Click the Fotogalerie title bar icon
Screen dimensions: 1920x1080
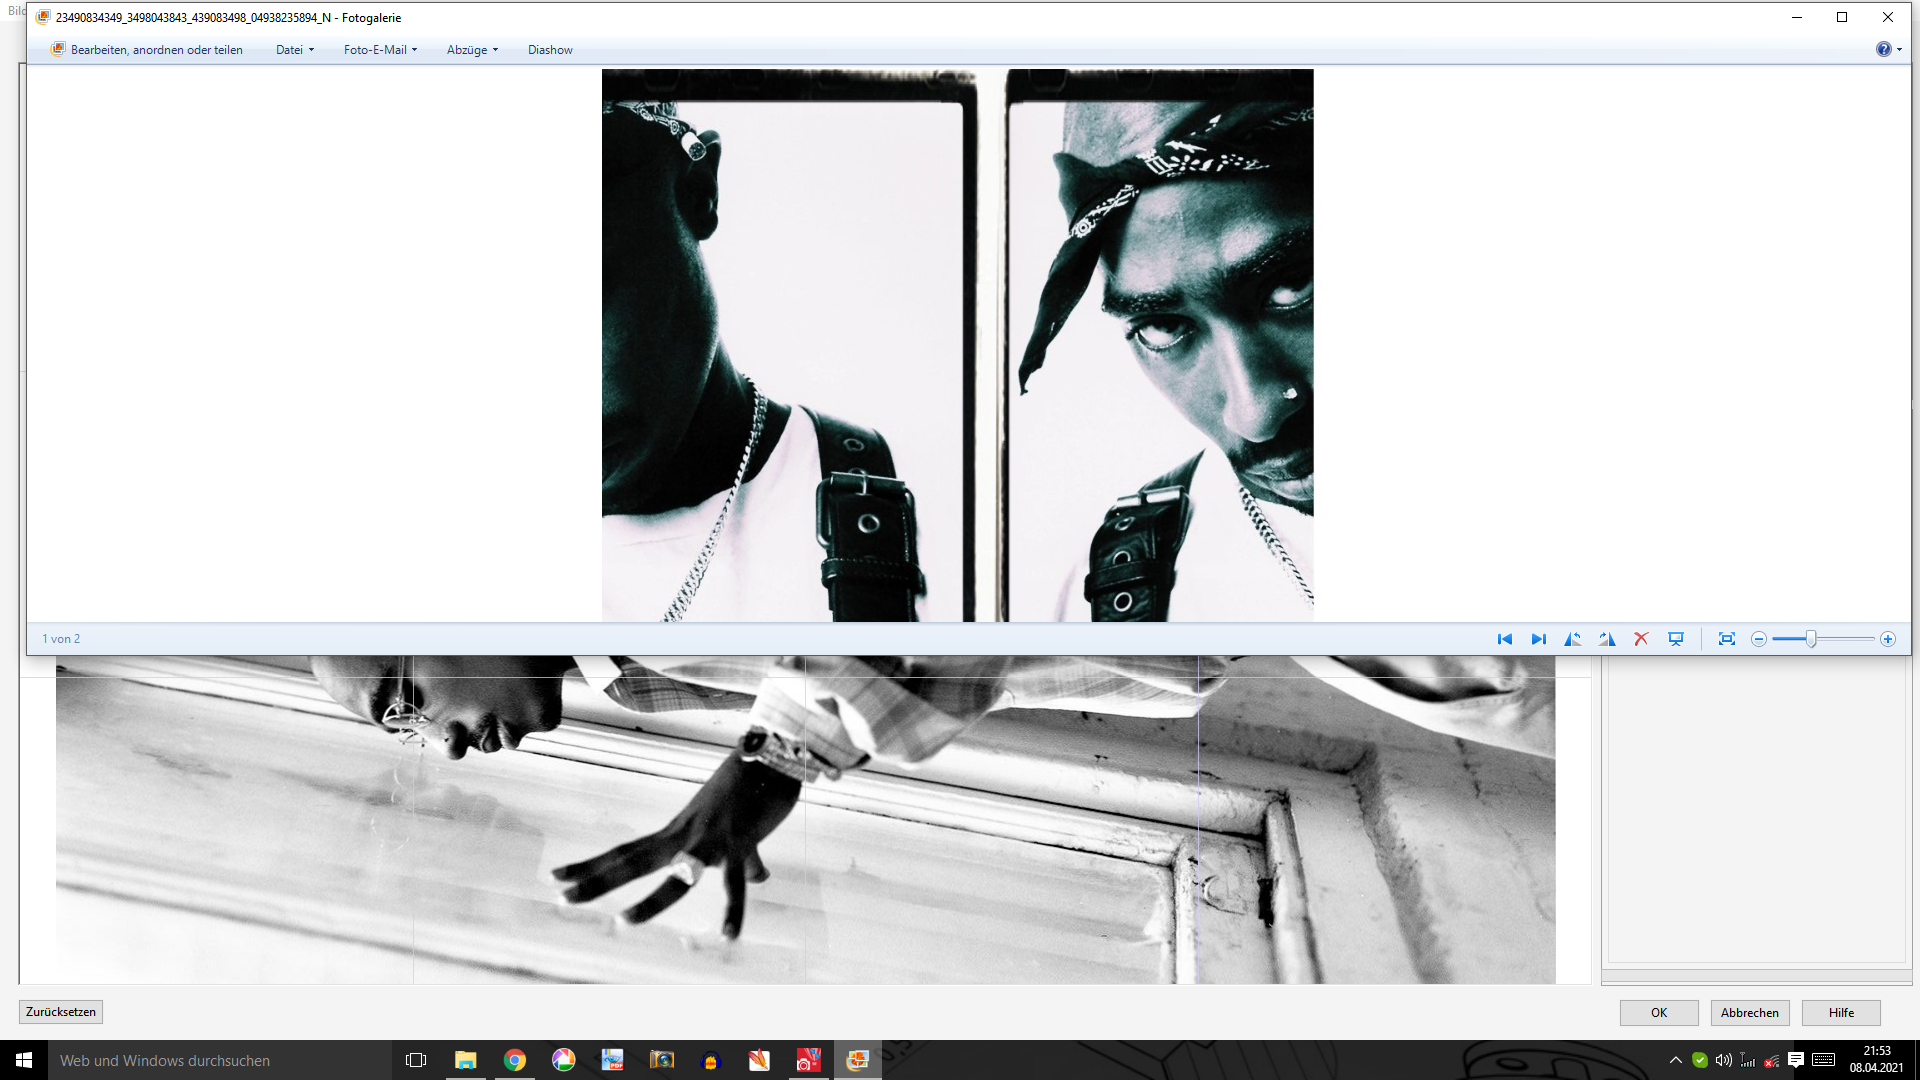tap(43, 17)
